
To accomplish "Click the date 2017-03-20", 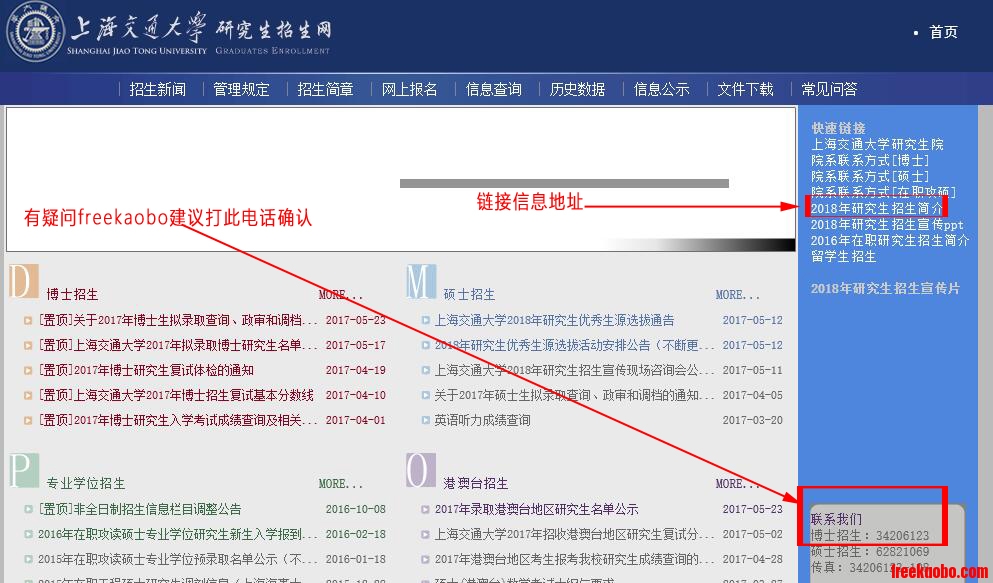I will [752, 420].
